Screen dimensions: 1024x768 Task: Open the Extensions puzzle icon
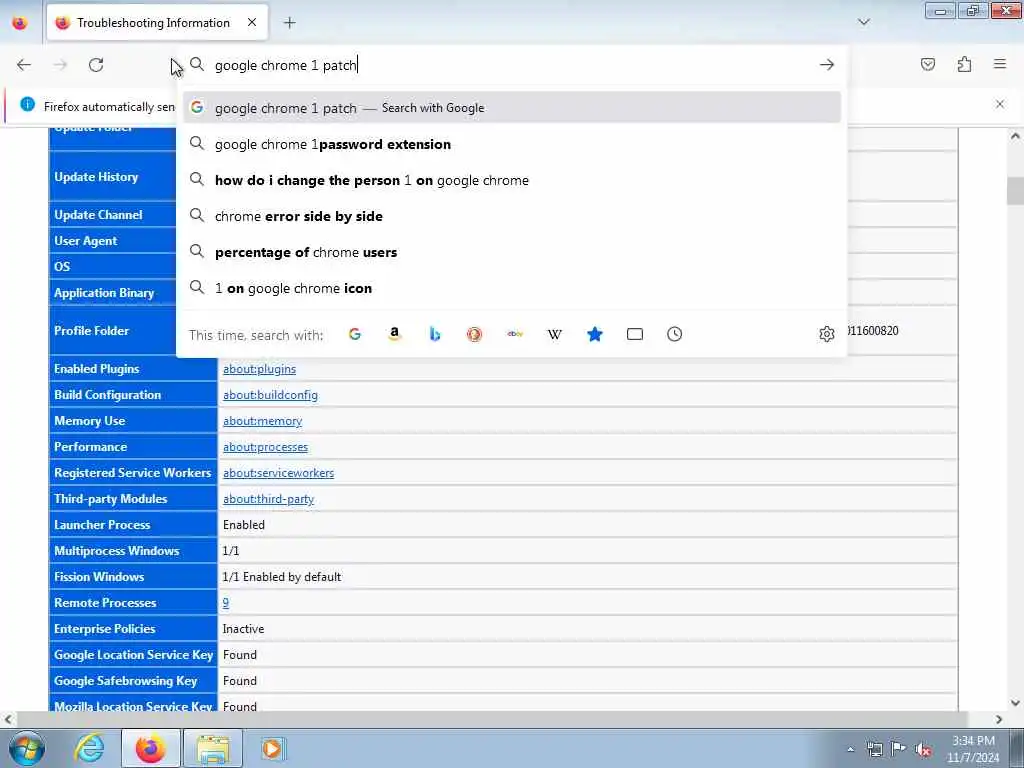coord(964,64)
